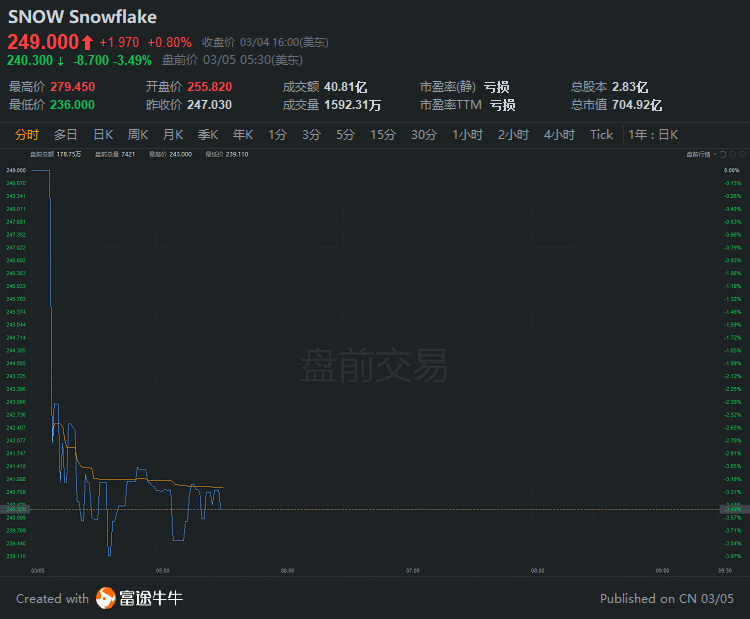Click the Published on CN 03/05 text

667,598
